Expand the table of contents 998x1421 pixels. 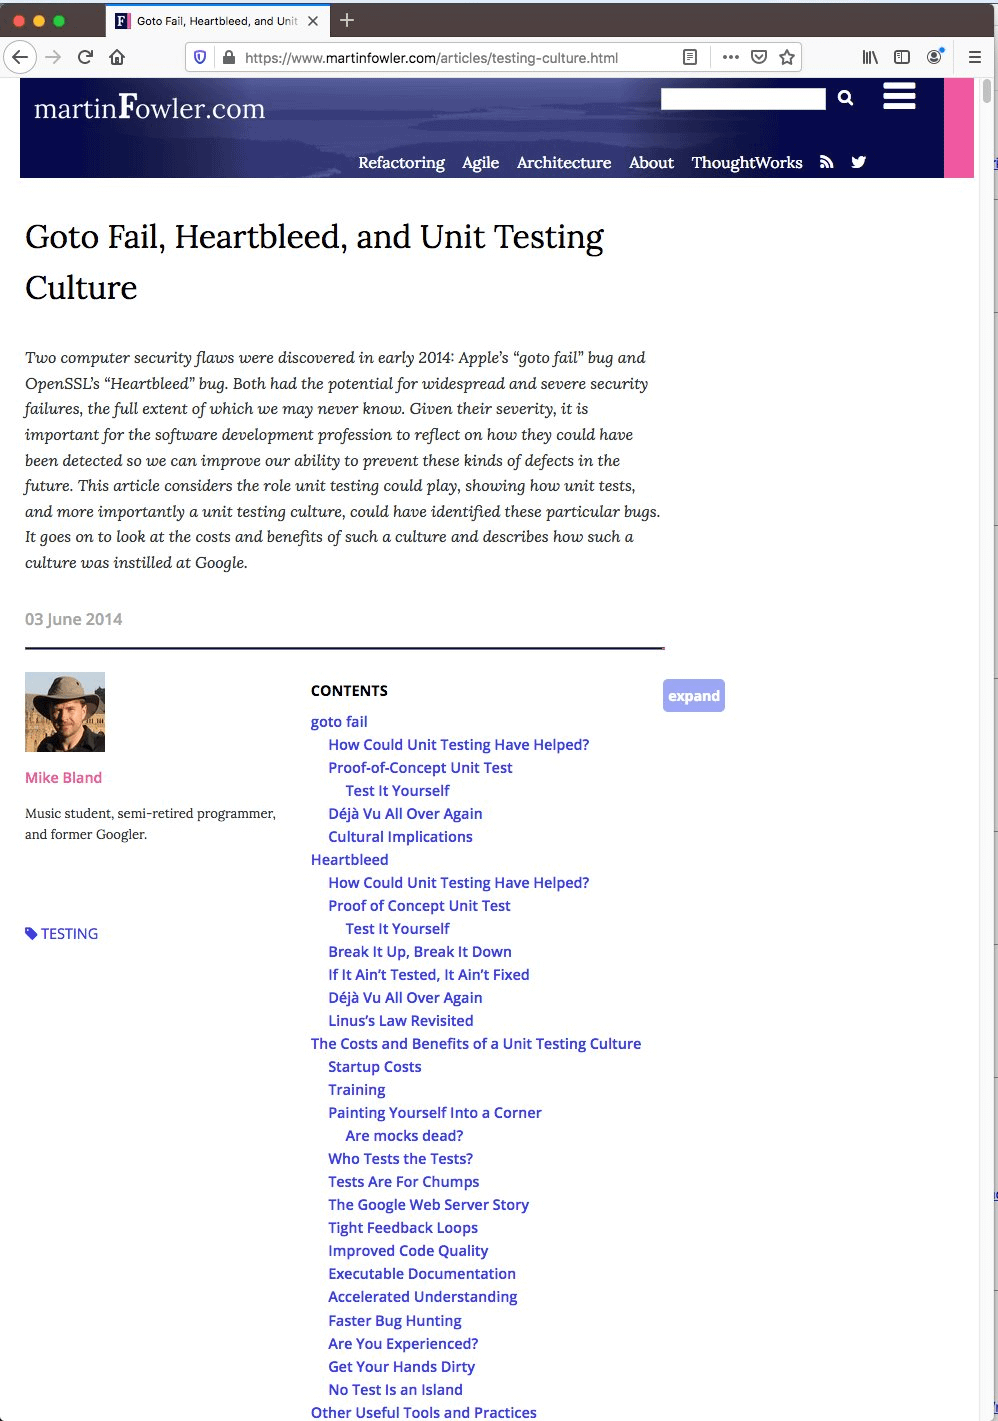pos(693,696)
